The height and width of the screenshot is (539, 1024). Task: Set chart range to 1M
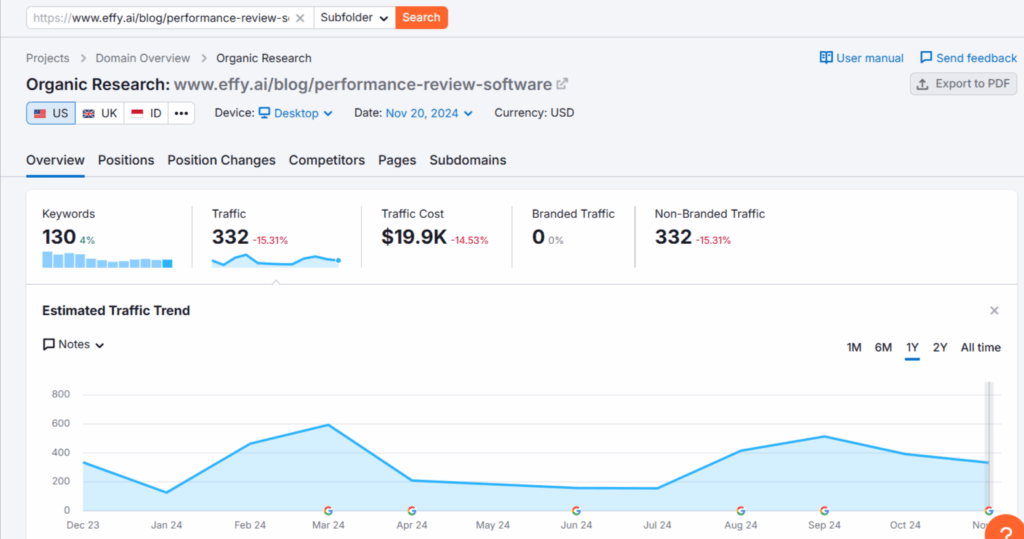click(854, 348)
